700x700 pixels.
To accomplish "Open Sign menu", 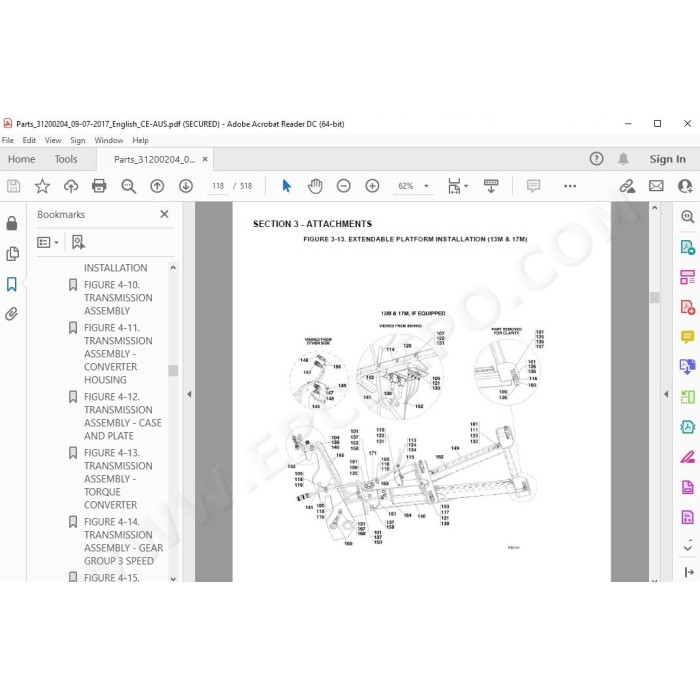I will pos(78,140).
